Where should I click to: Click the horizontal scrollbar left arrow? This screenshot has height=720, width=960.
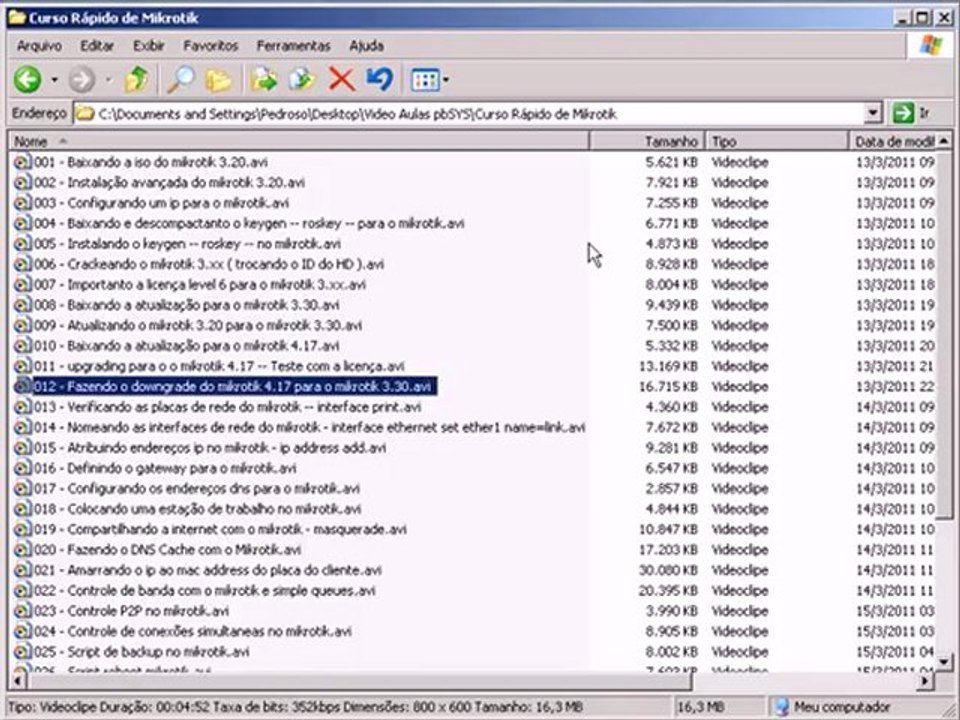(x=17, y=680)
